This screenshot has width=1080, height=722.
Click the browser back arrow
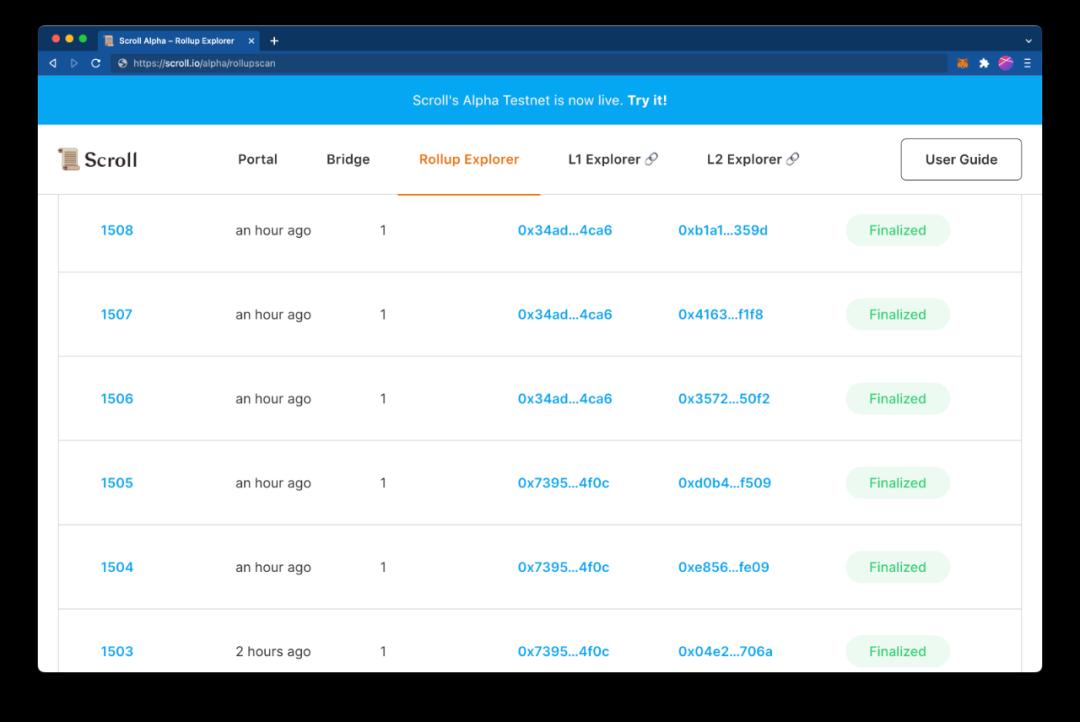pos(53,63)
